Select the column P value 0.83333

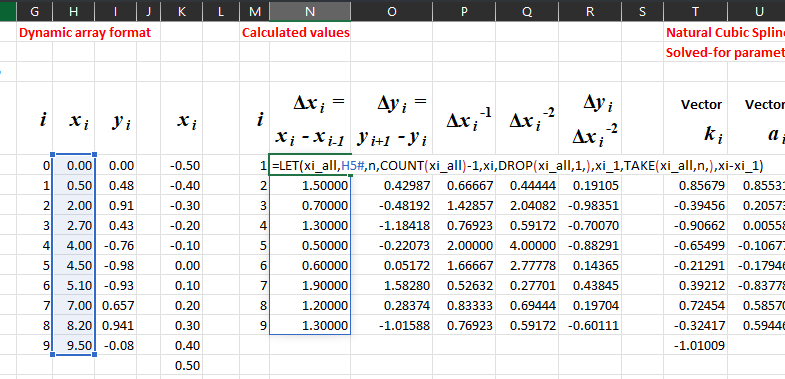pyautogui.click(x=464, y=306)
